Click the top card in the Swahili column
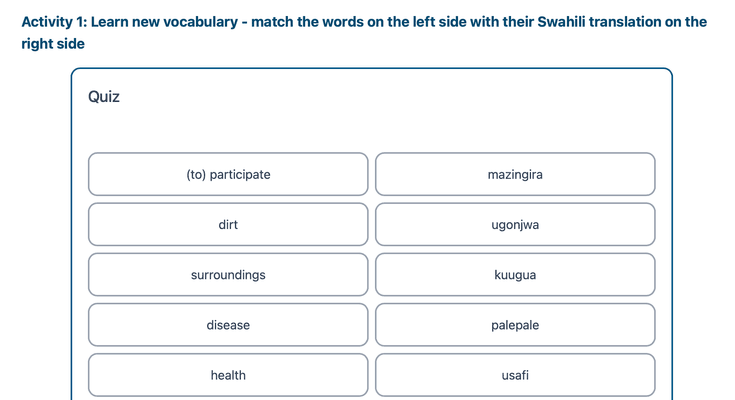 click(x=515, y=174)
